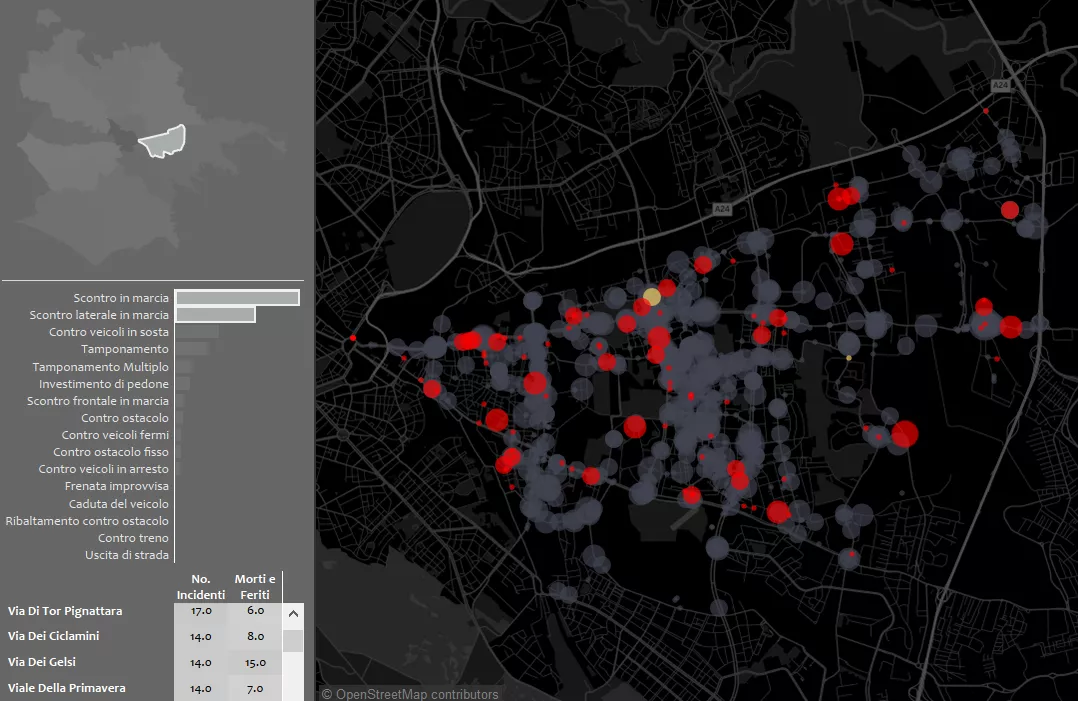Click the 'Tamponamento' category label
The width and height of the screenshot is (1078, 701).
click(x=124, y=349)
